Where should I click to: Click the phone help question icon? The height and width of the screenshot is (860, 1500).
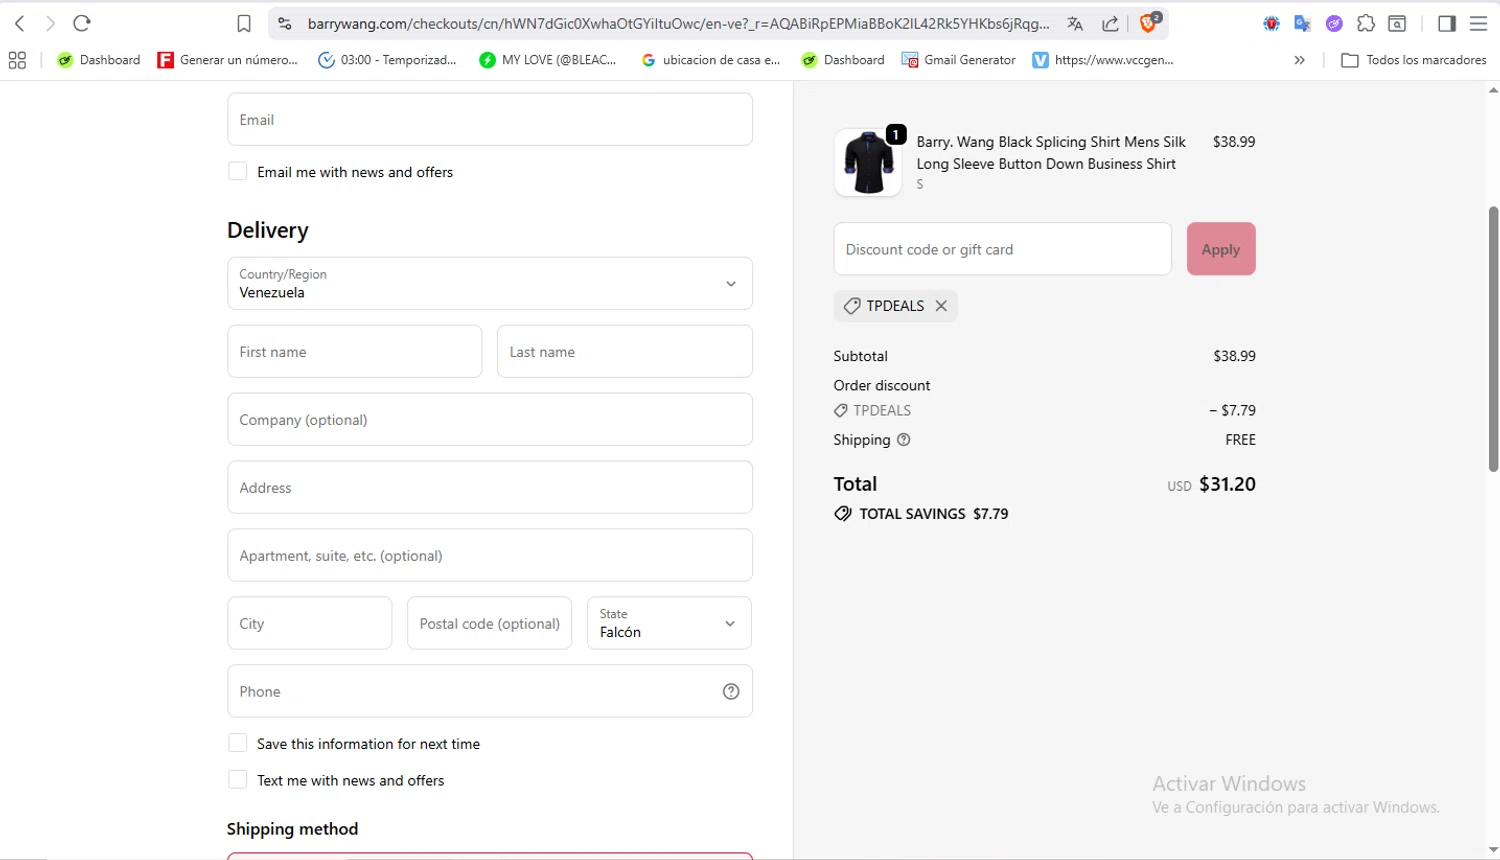pos(731,691)
